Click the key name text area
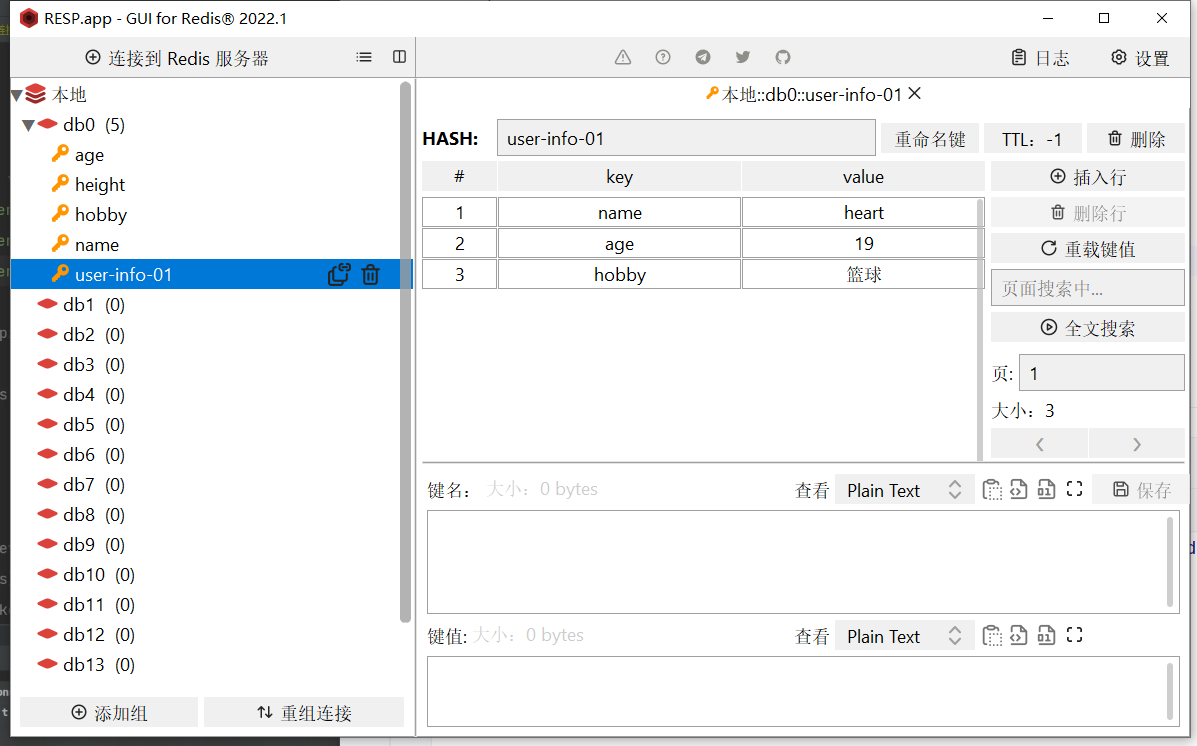This screenshot has height=746, width=1197. coord(802,562)
